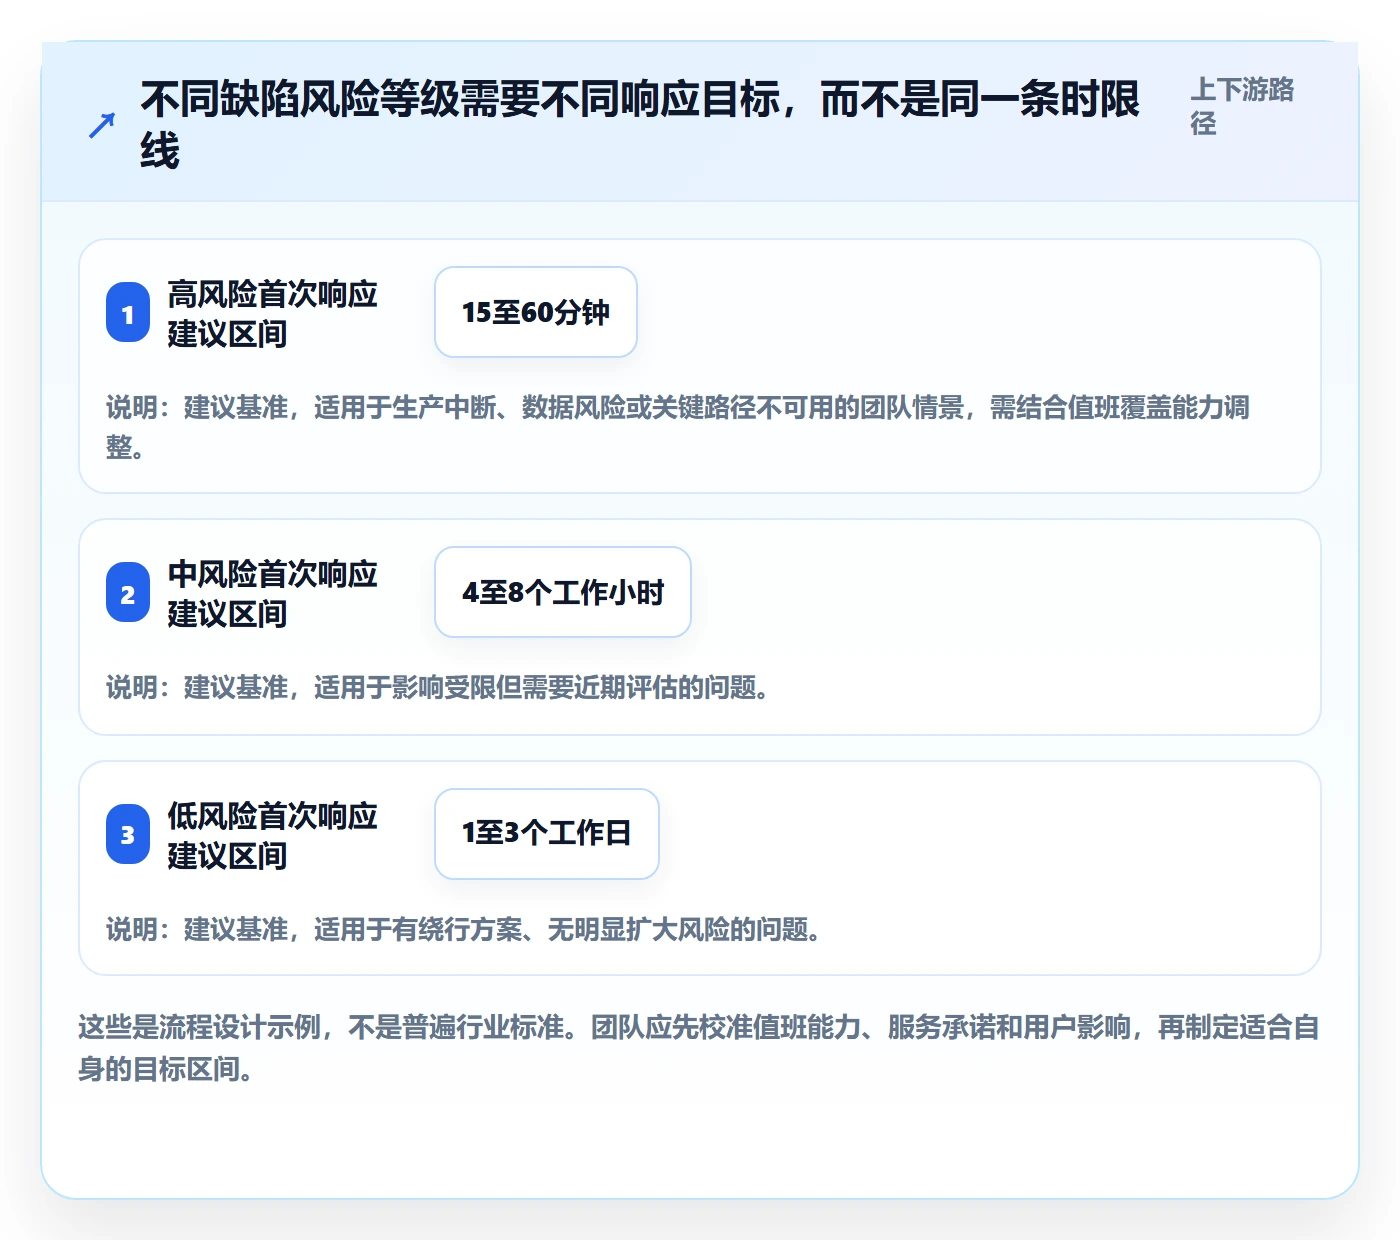Click the 中风险首次响应建议区间 heading

(273, 593)
